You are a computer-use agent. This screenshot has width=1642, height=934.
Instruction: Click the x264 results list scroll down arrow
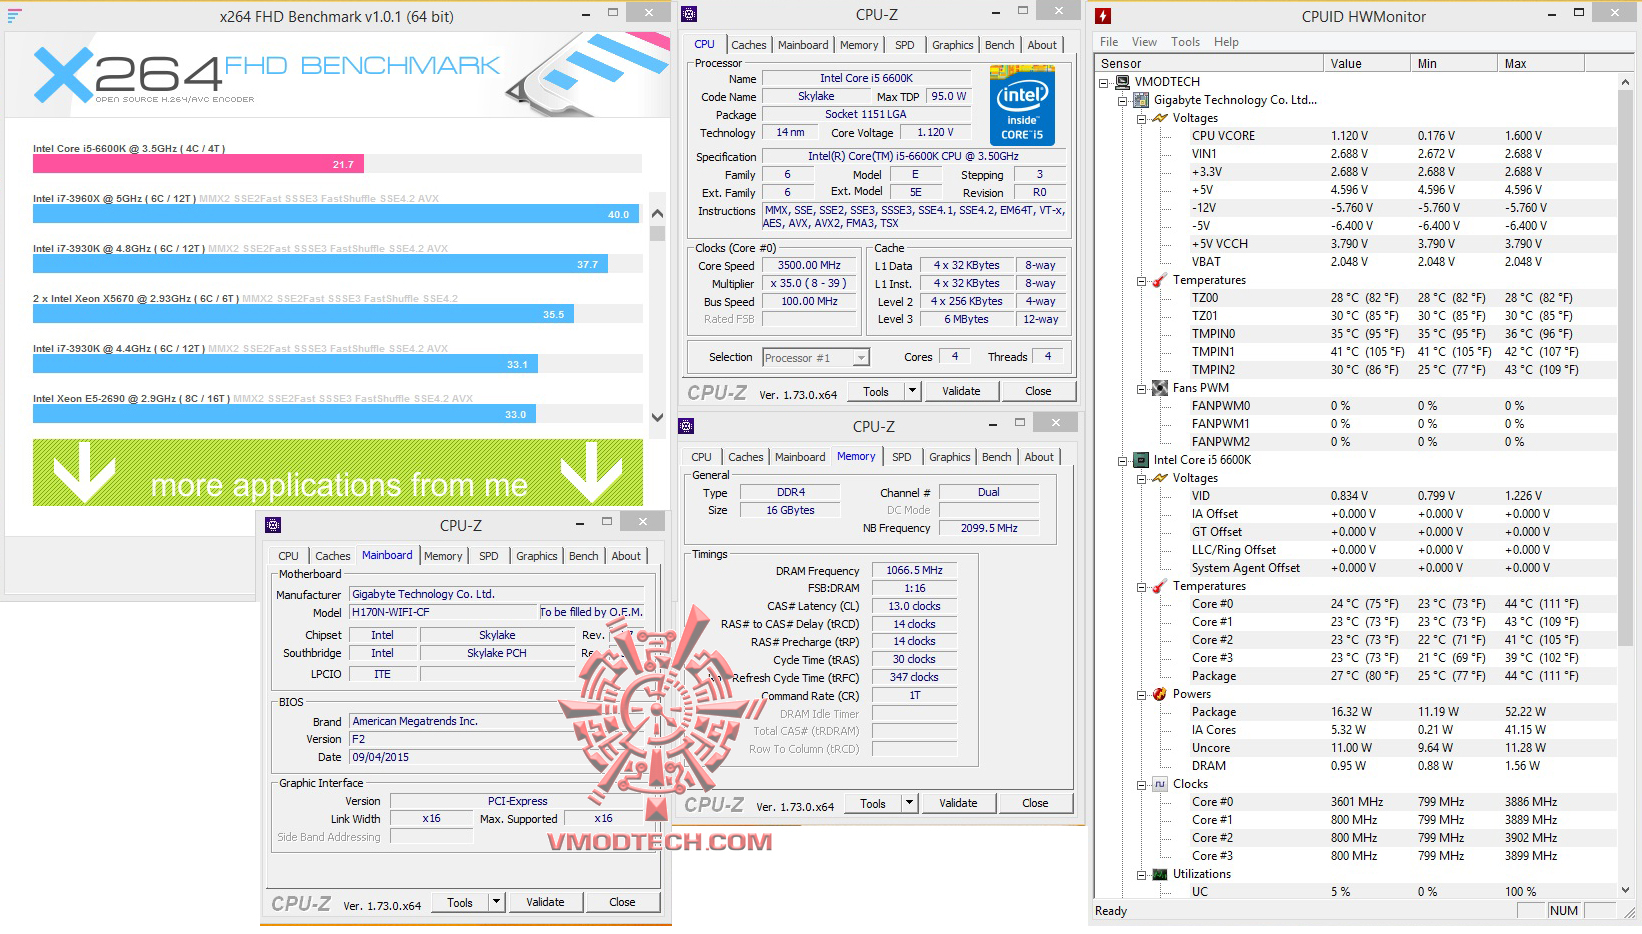tap(657, 417)
